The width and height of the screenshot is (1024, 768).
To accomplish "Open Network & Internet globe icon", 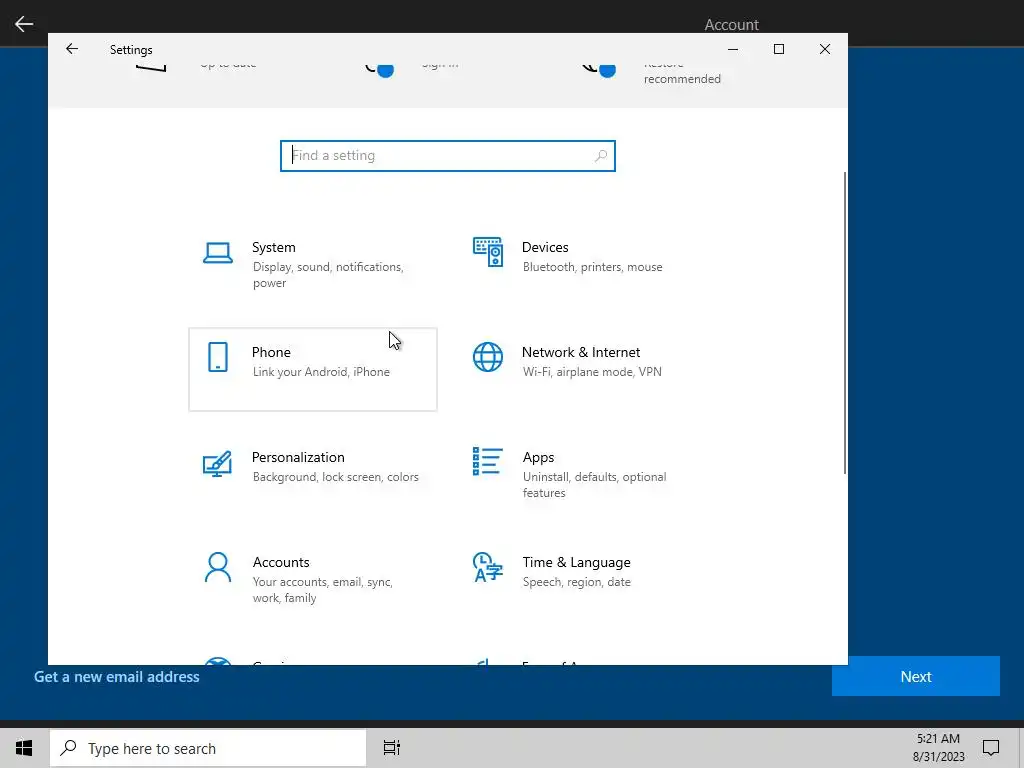I will pos(488,357).
